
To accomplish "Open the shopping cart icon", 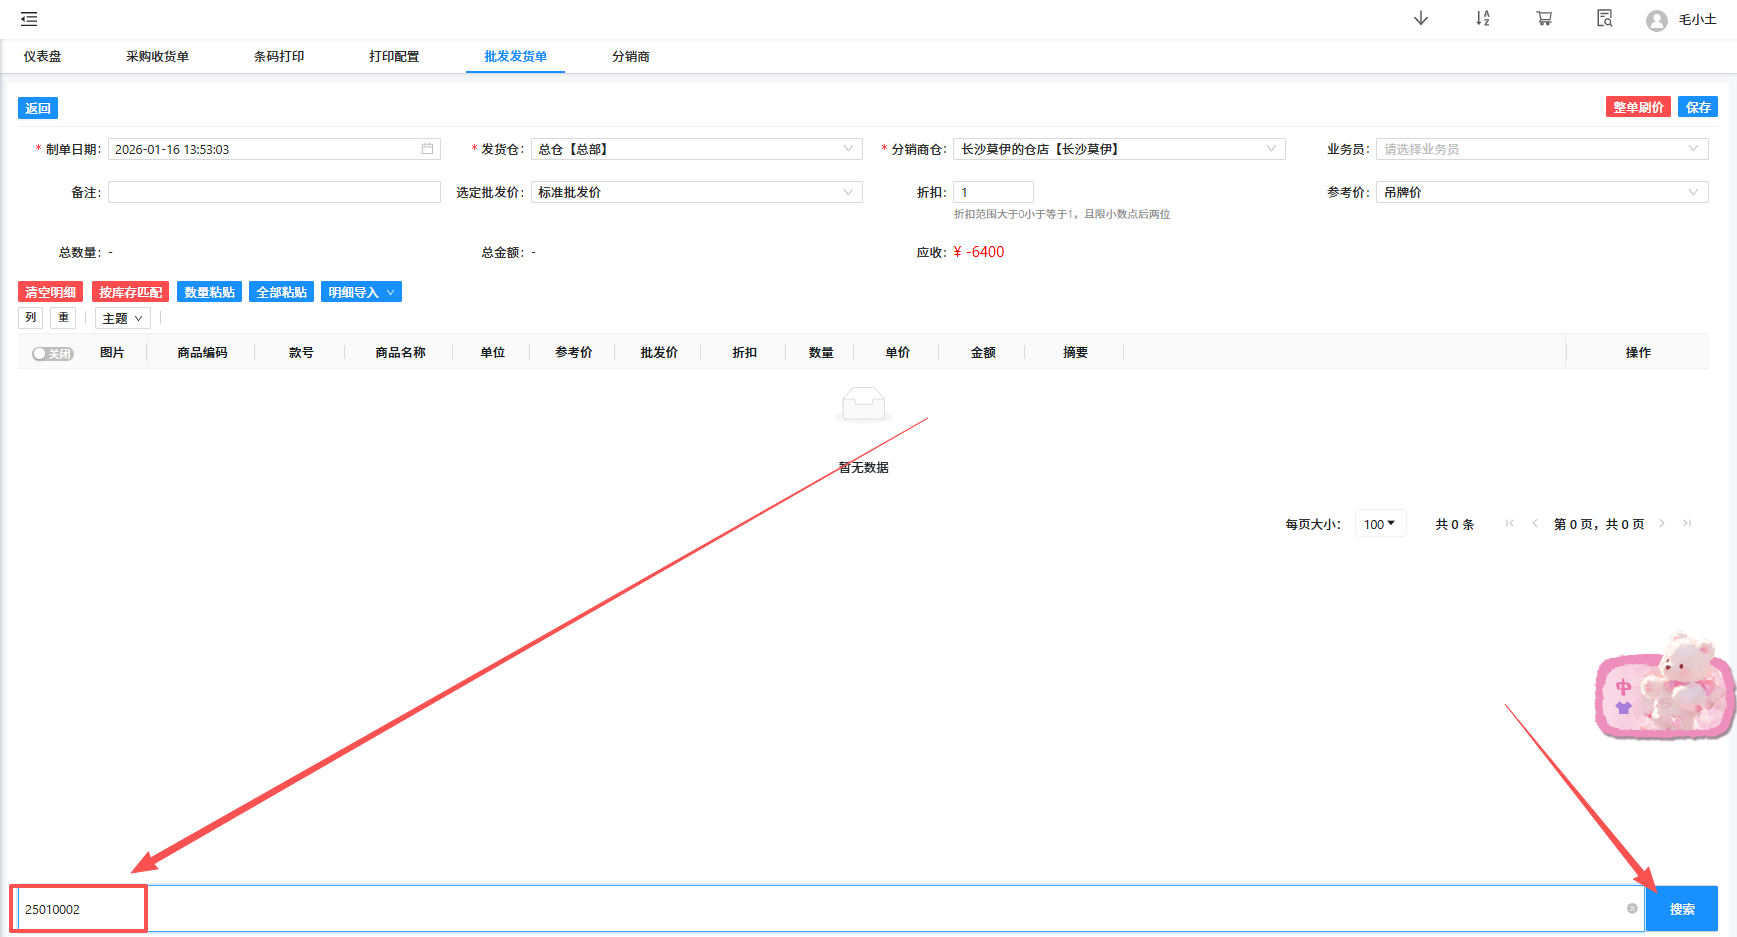I will (1544, 19).
